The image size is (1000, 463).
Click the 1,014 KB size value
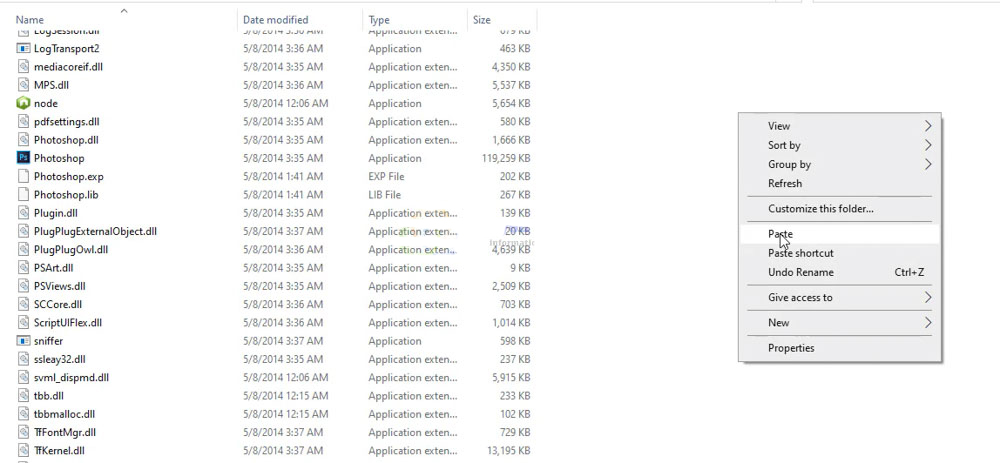511,323
